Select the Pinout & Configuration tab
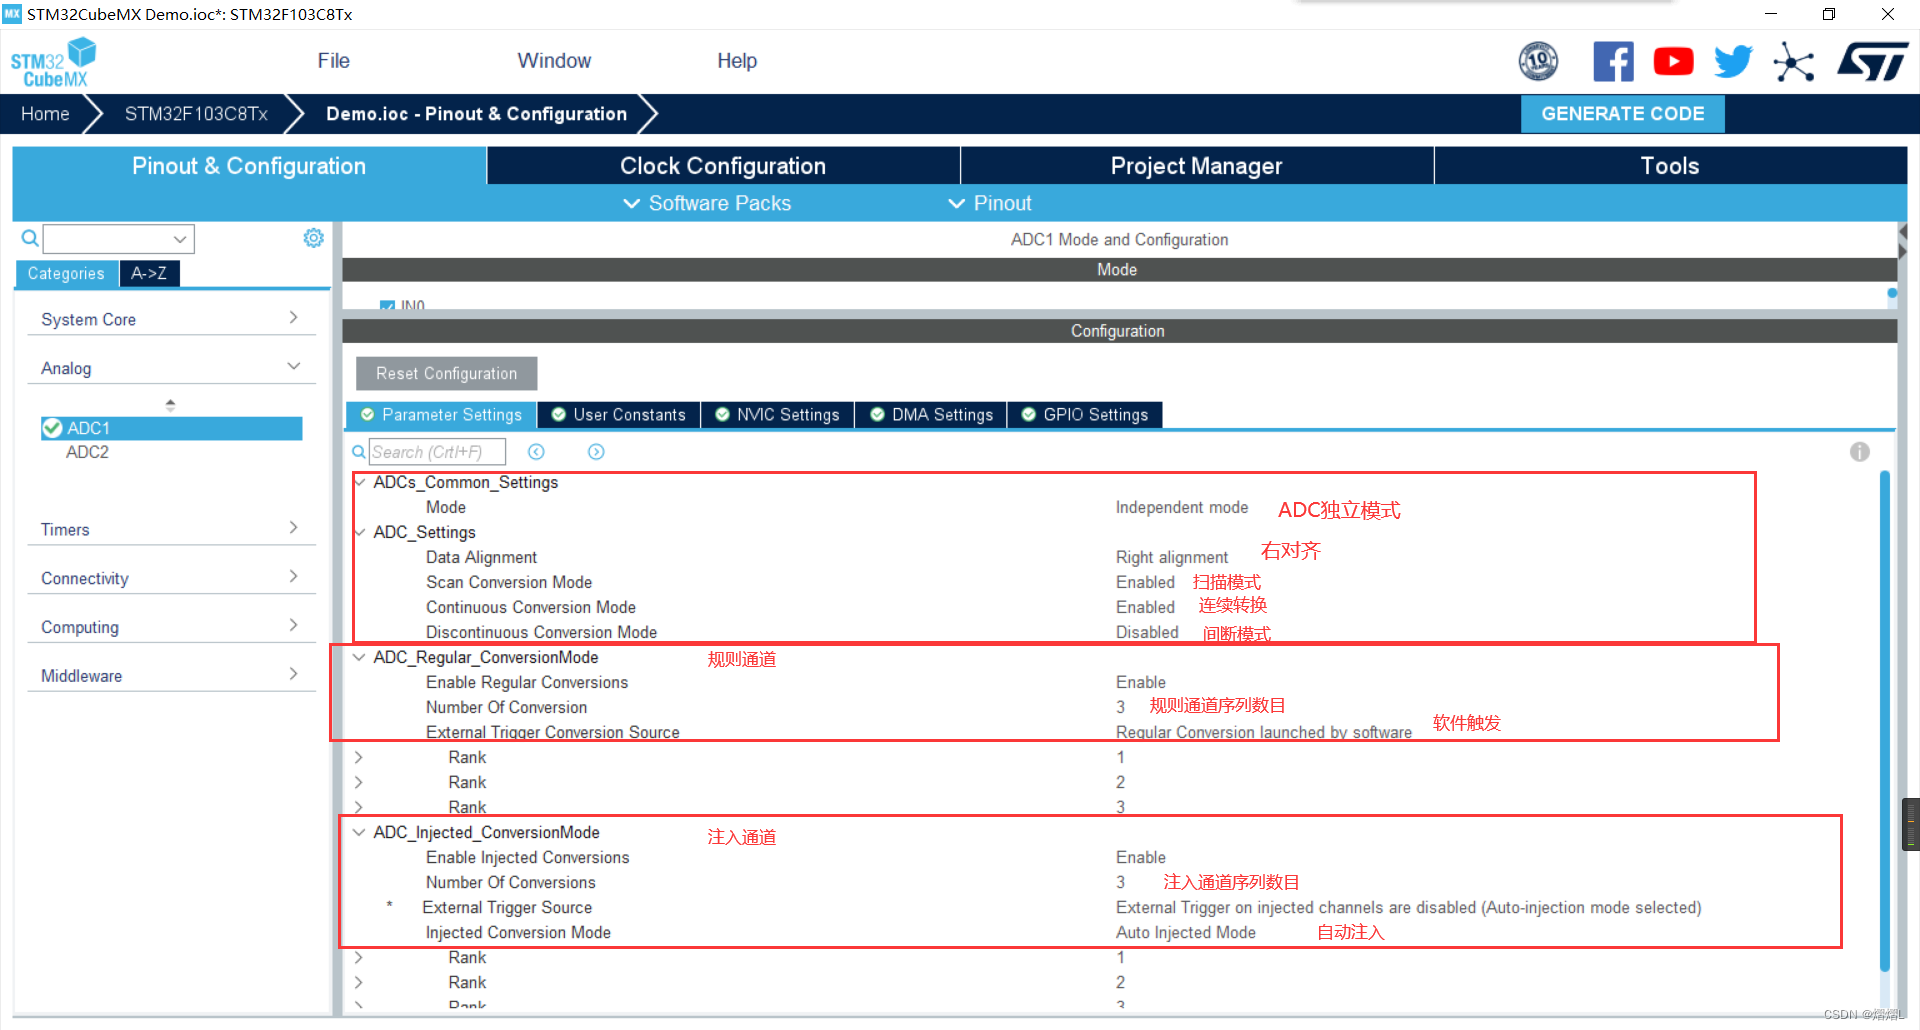 point(249,166)
